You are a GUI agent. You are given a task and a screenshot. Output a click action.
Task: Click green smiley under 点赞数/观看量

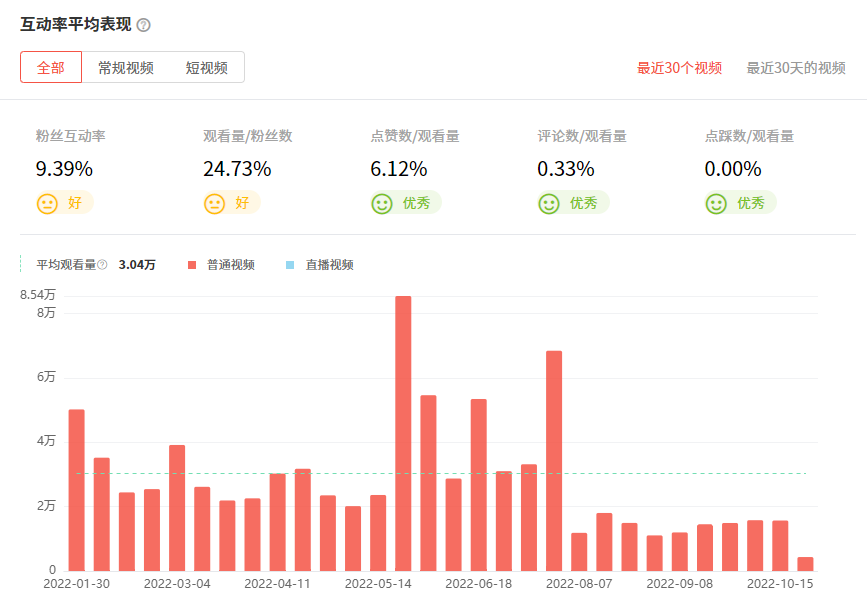(382, 203)
